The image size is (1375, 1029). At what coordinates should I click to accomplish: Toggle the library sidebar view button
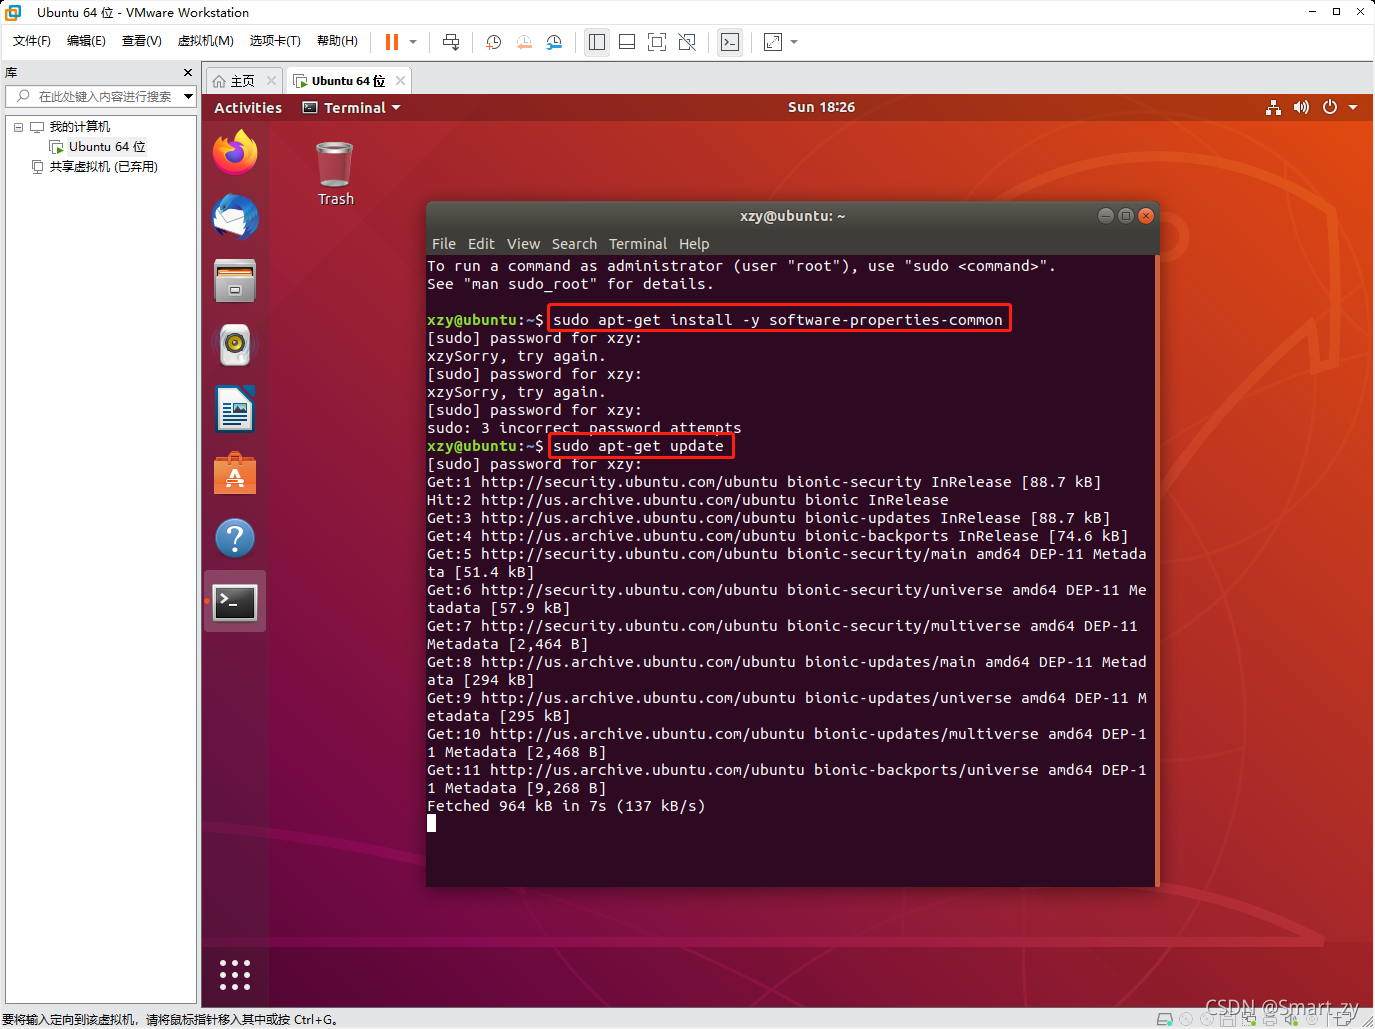click(597, 42)
